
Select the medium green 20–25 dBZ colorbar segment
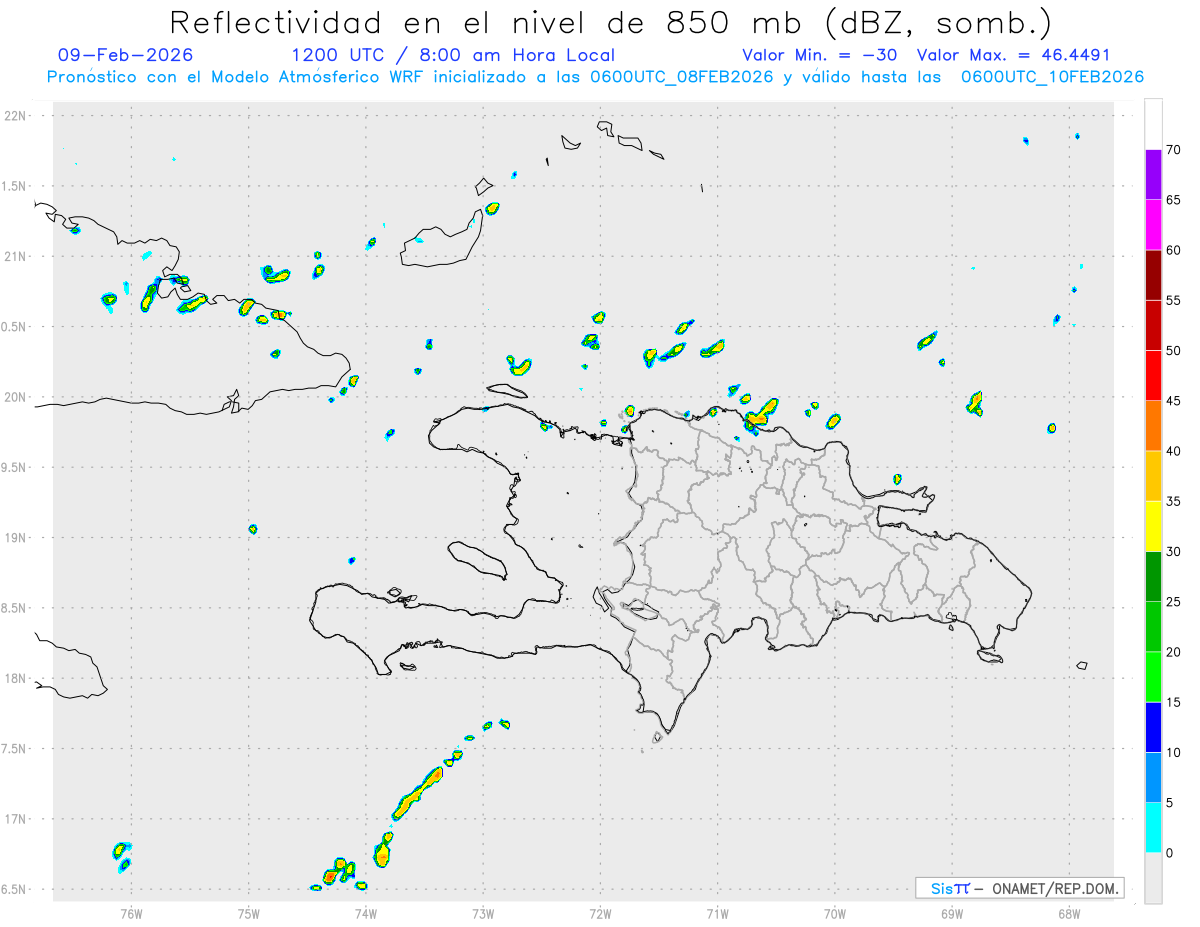click(1153, 627)
